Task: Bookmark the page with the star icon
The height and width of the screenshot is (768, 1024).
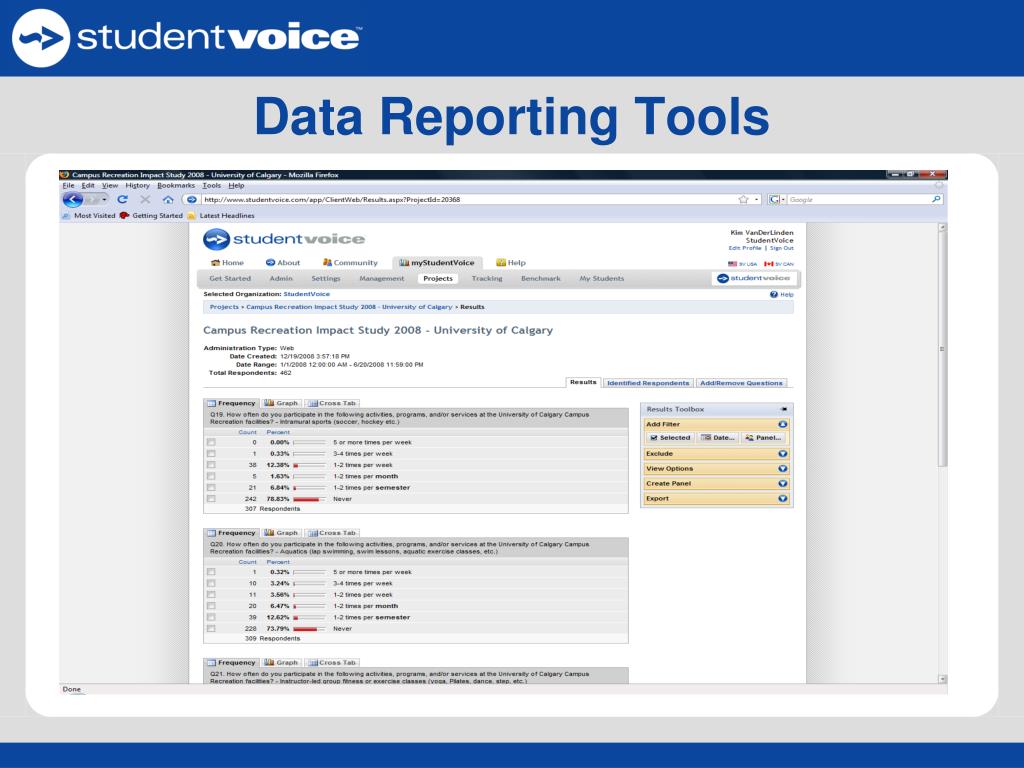Action: [743, 199]
